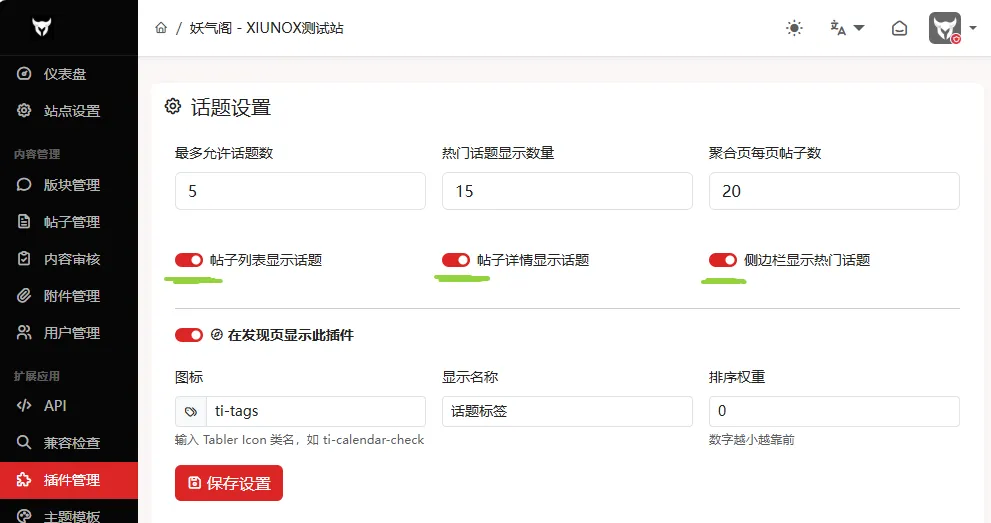
Task: Click the 内容管理 section label
Action: (37, 154)
